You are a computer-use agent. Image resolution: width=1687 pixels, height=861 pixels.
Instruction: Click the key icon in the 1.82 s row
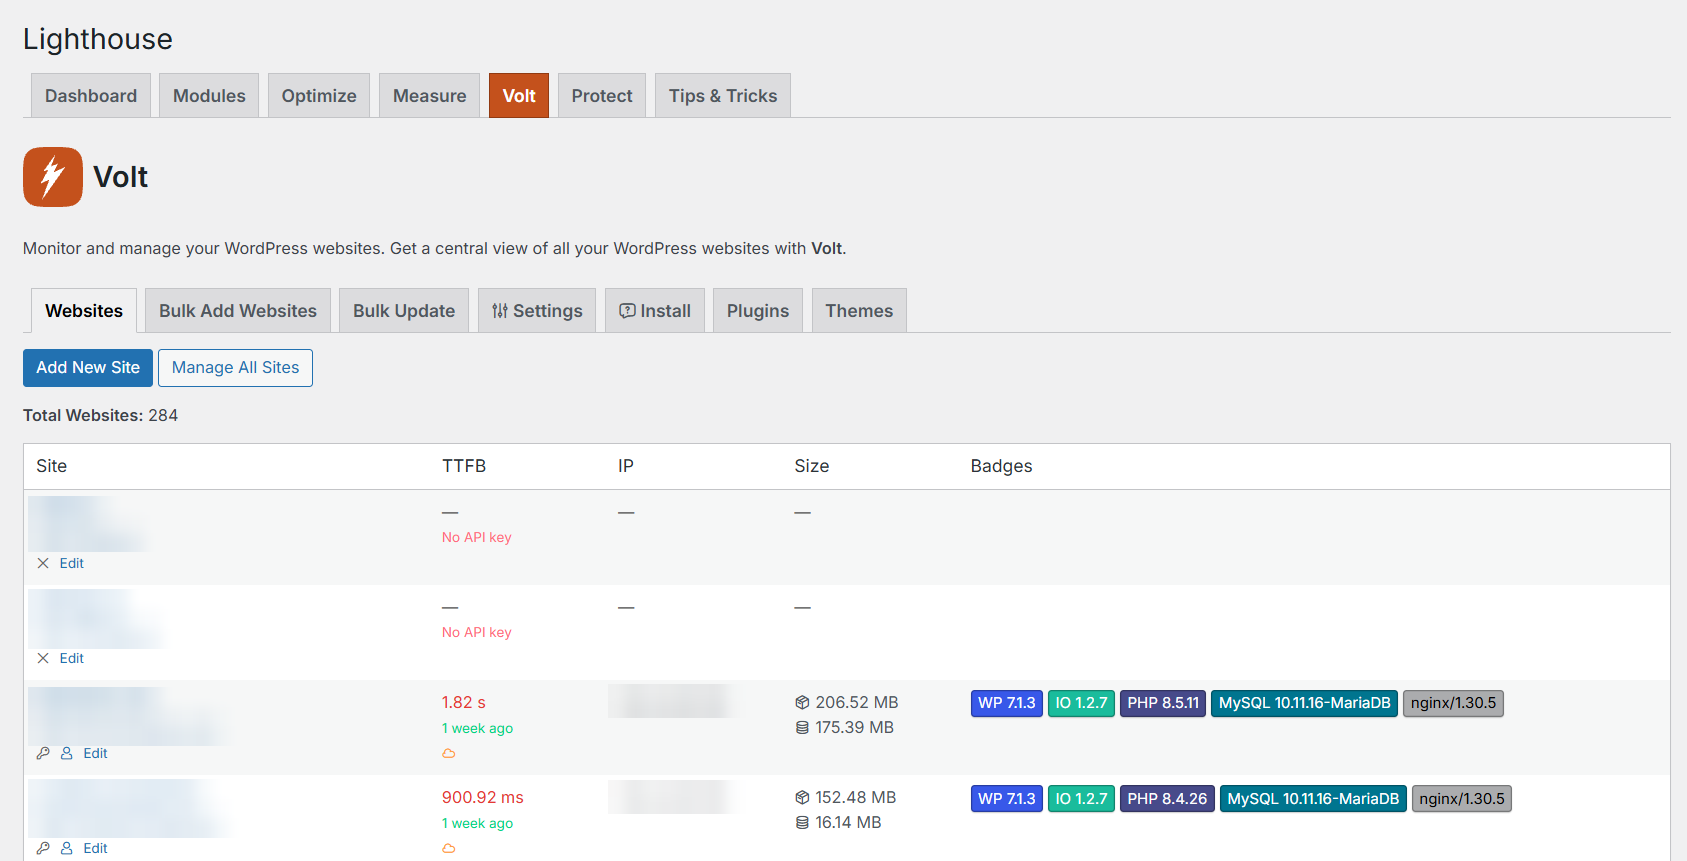pos(43,753)
